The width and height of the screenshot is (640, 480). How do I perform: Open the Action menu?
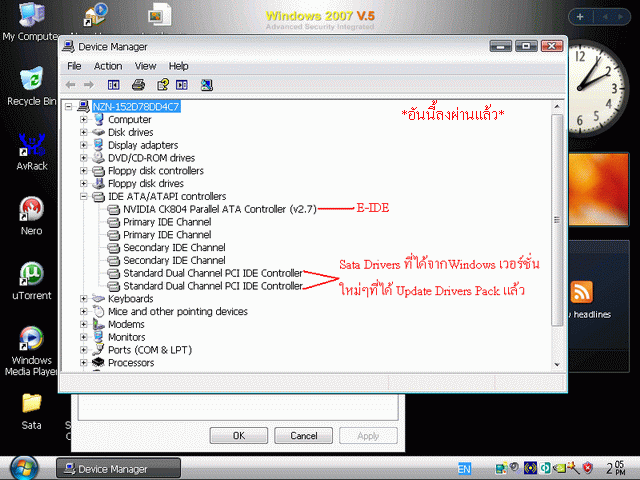tap(108, 66)
